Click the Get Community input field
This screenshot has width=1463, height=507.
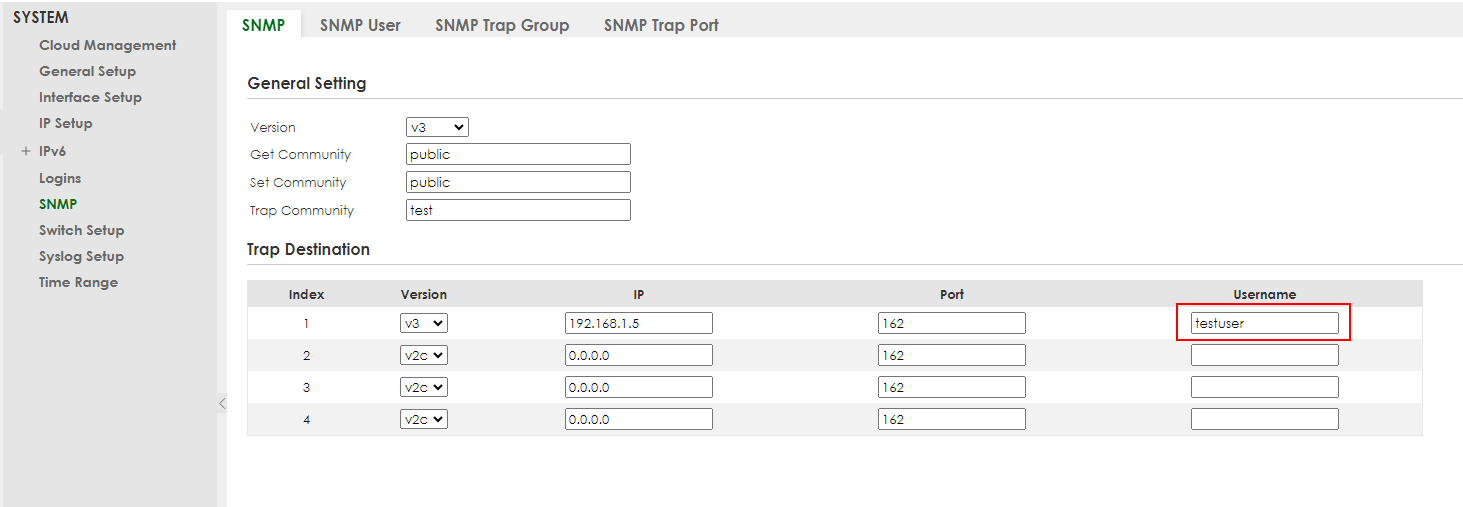tap(519, 154)
